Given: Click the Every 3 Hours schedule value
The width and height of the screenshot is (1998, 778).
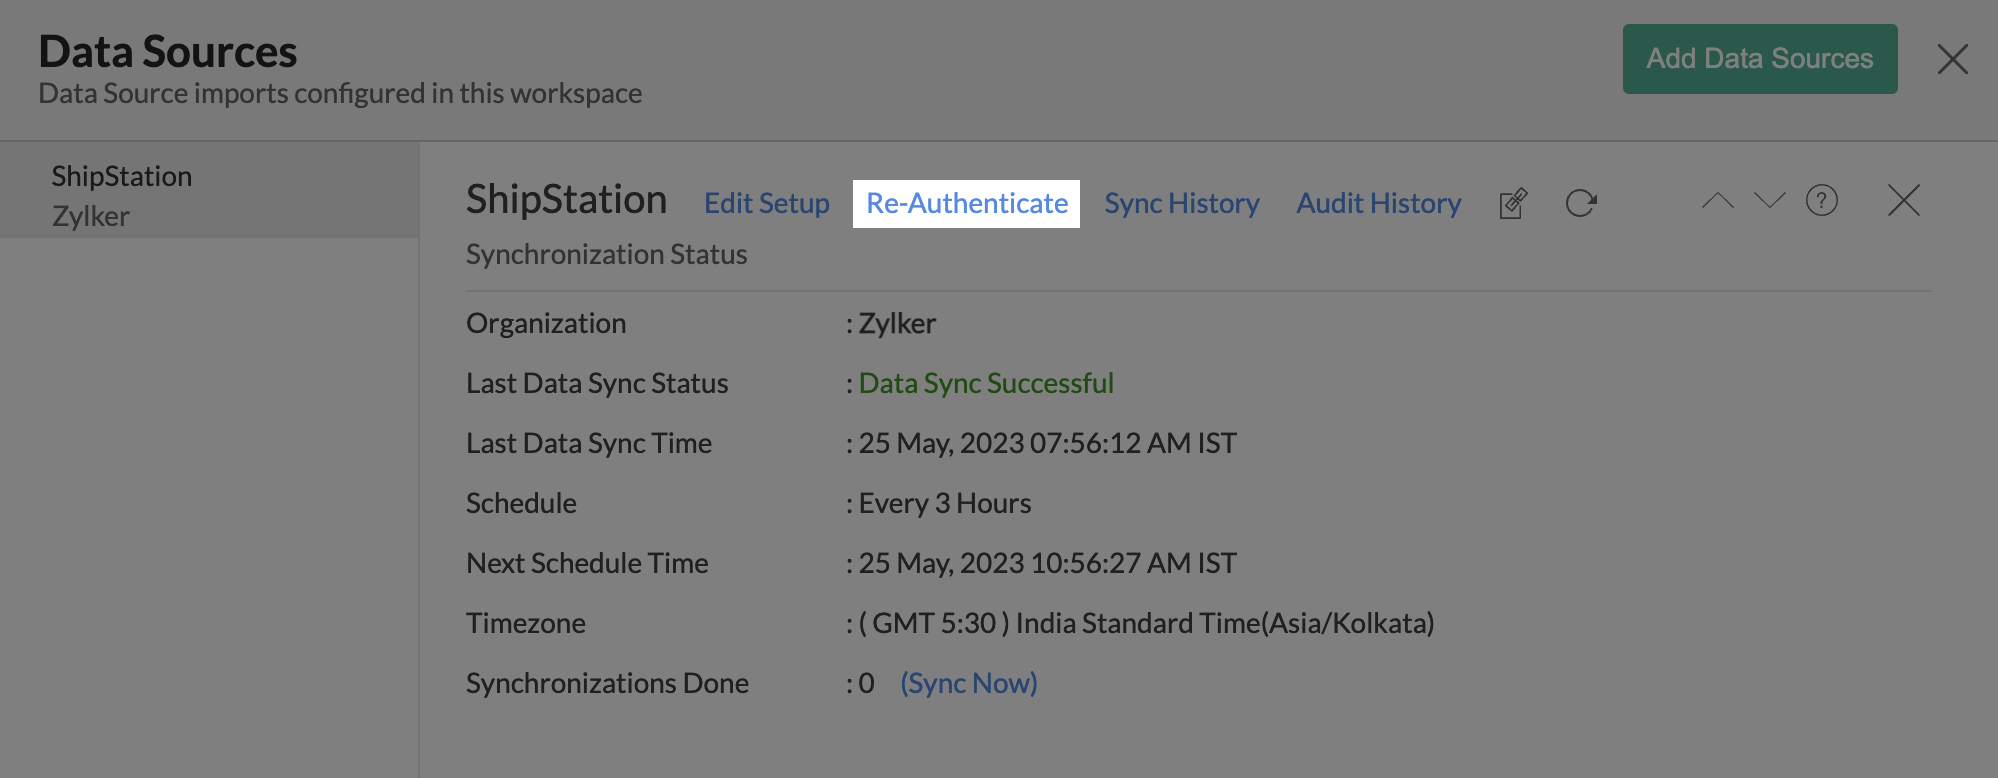Looking at the screenshot, I should 945,503.
